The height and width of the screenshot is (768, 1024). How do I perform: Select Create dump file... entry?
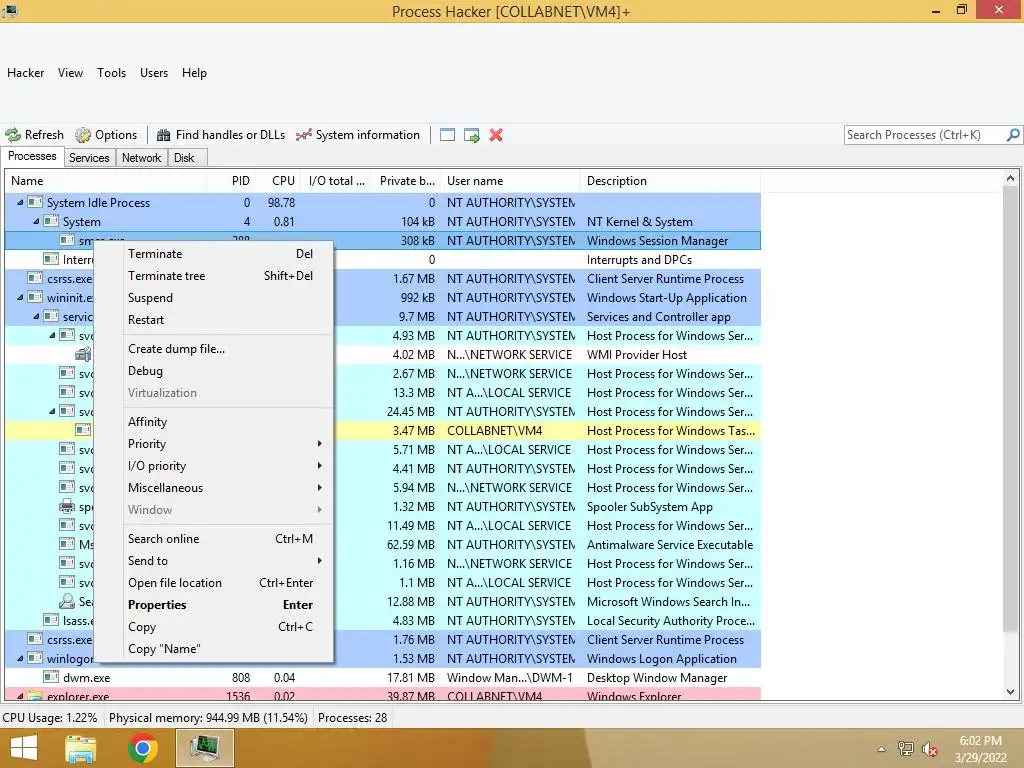pyautogui.click(x=225, y=349)
